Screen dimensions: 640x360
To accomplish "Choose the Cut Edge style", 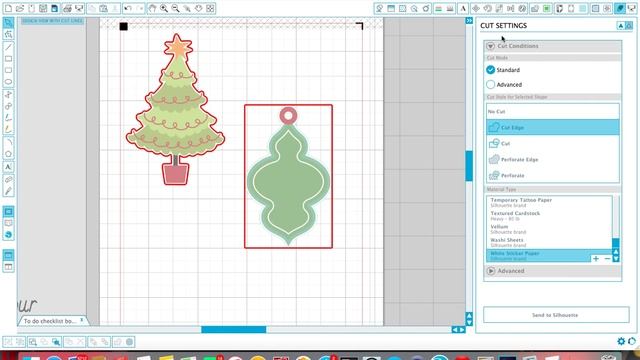I will [553, 127].
